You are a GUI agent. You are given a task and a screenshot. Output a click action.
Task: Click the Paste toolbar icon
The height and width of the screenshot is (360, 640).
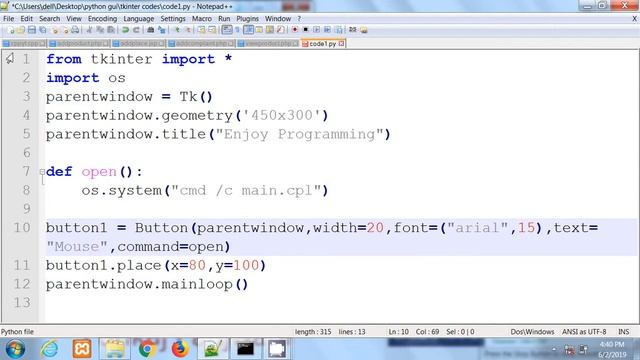pyautogui.click(x=111, y=30)
